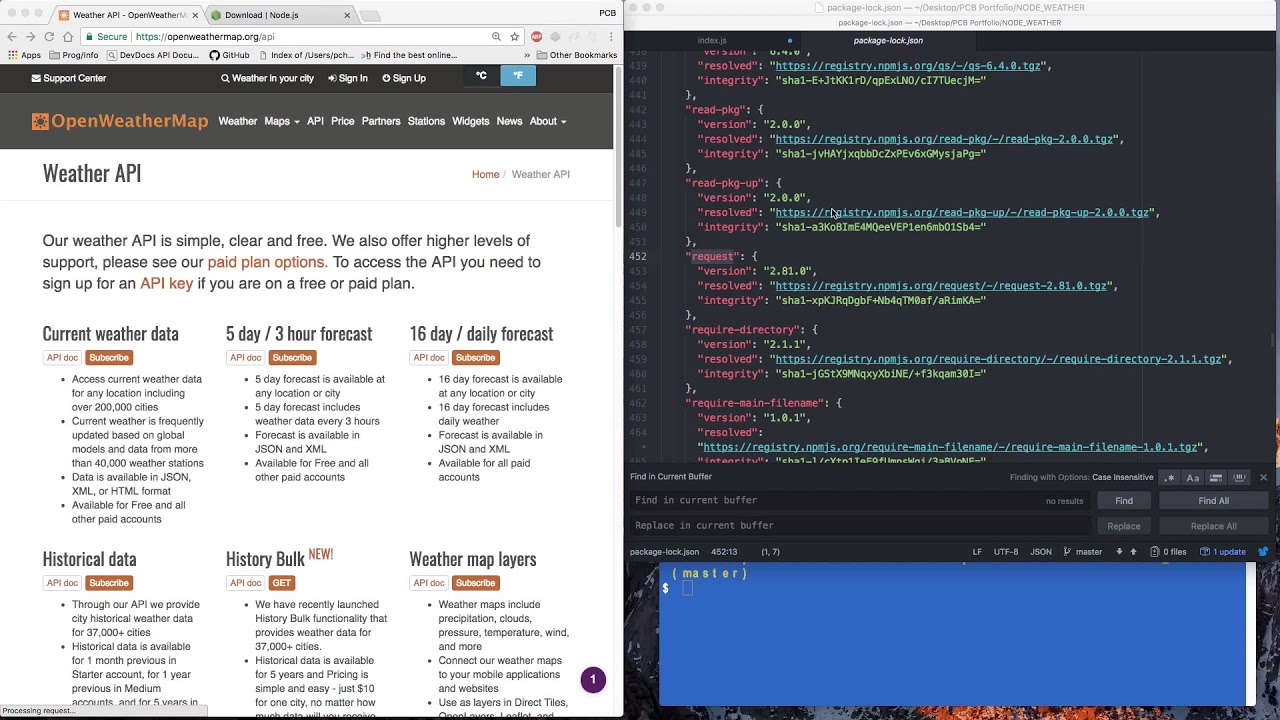Open the Chrome three-dot menu
This screenshot has width=1280, height=720.
pos(610,37)
